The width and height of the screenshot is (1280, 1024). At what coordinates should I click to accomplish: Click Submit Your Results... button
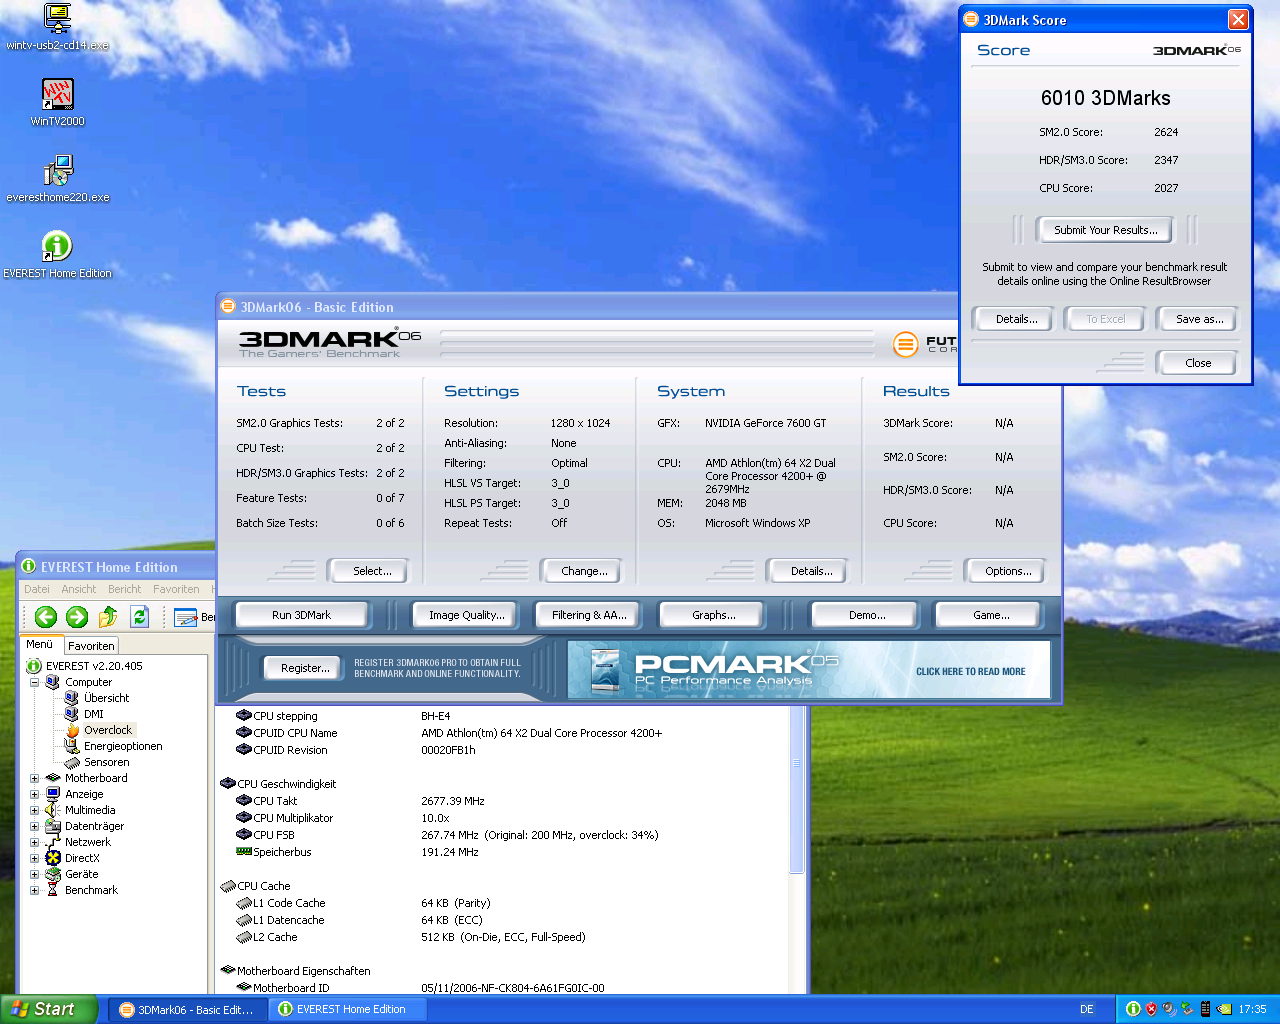pos(1105,230)
